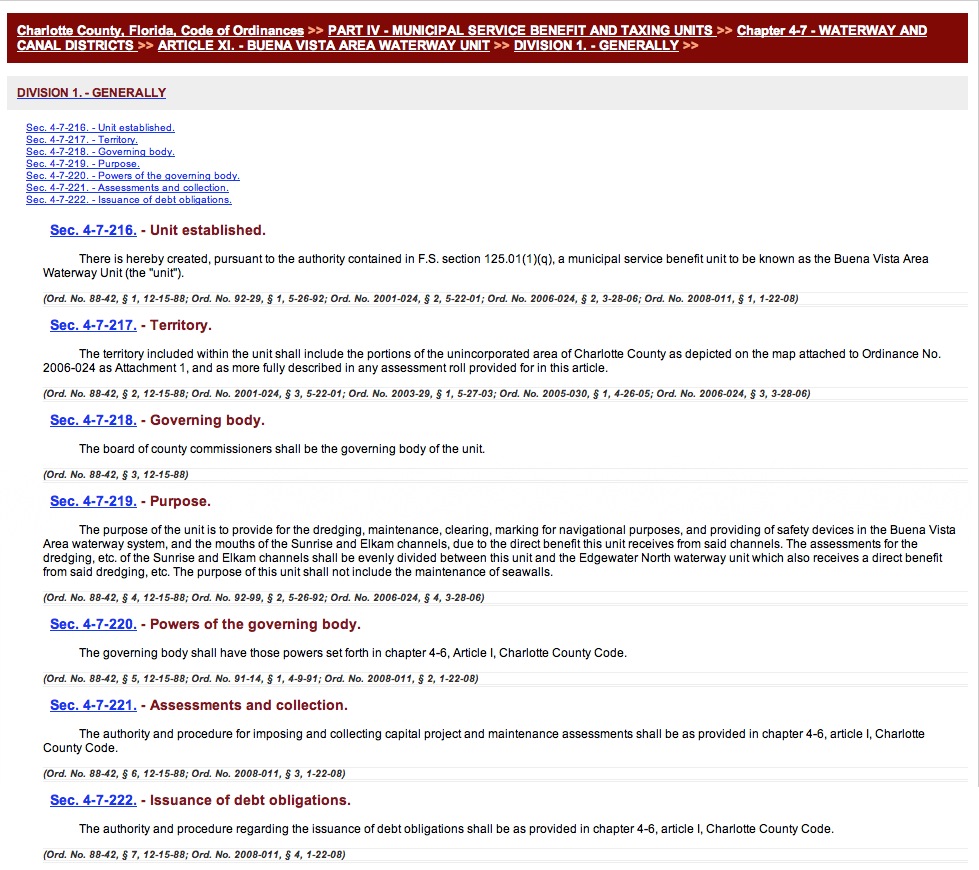Jump to Unit established in contents list

[x=100, y=128]
